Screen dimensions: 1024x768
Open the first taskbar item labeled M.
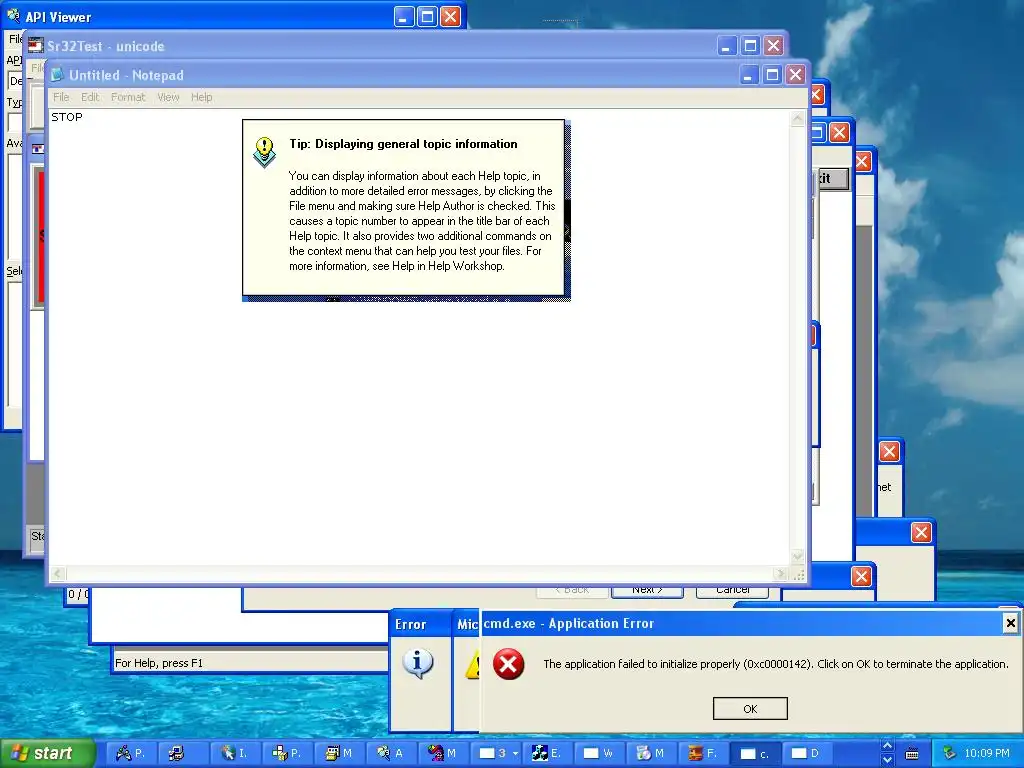coord(340,754)
